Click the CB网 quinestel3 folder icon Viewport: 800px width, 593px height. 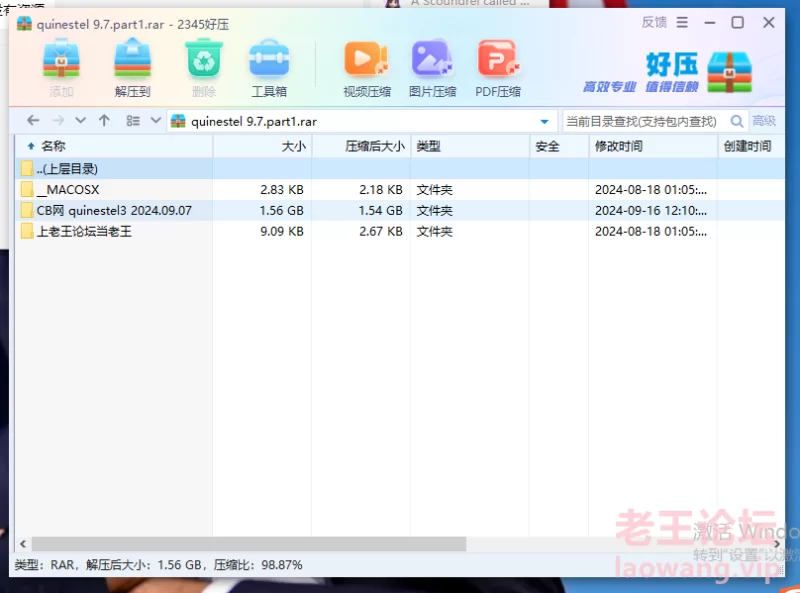28,210
